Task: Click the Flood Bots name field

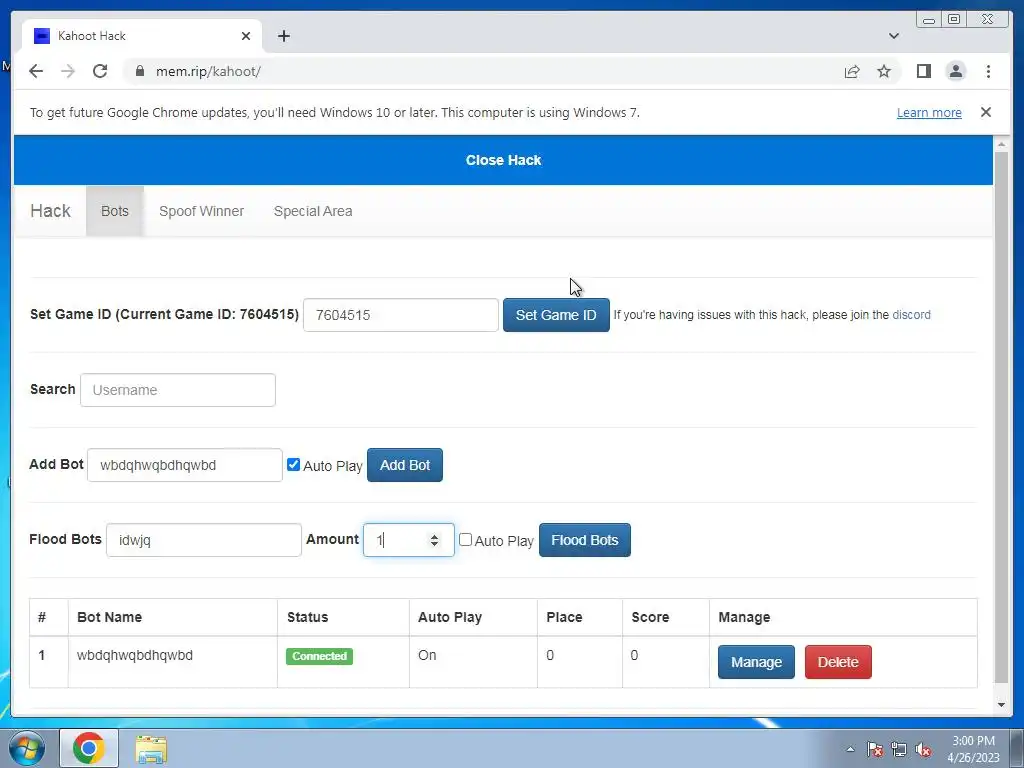Action: pos(204,540)
